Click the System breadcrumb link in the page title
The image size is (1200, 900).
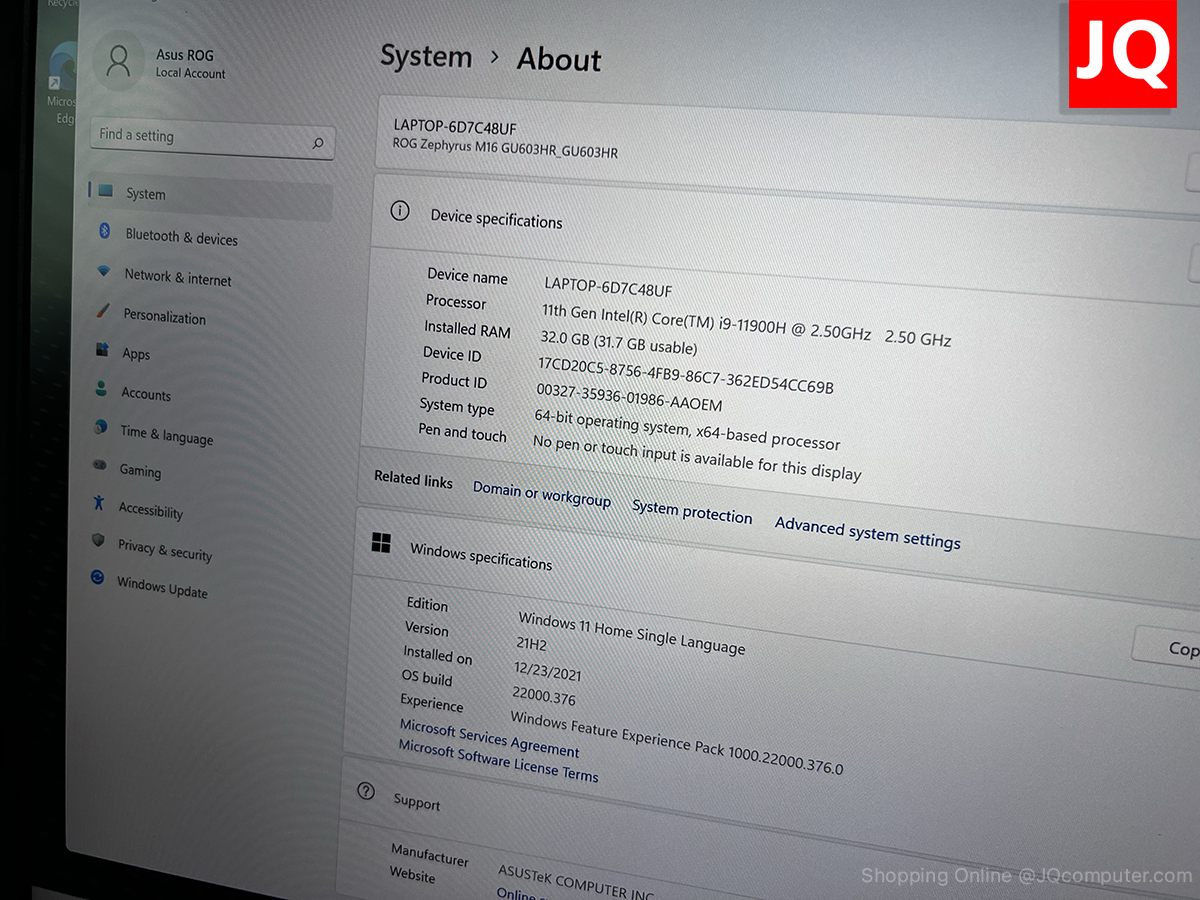pos(425,56)
